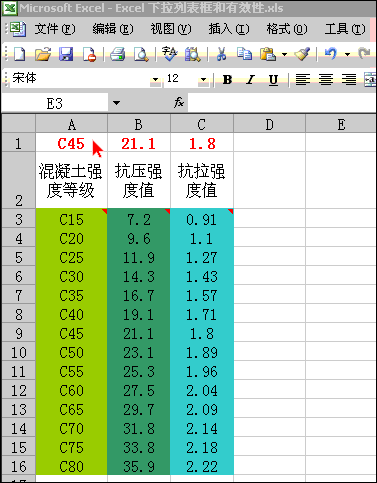The width and height of the screenshot is (377, 483).
Task: Open the 格式(O) menu
Action: 287,29
